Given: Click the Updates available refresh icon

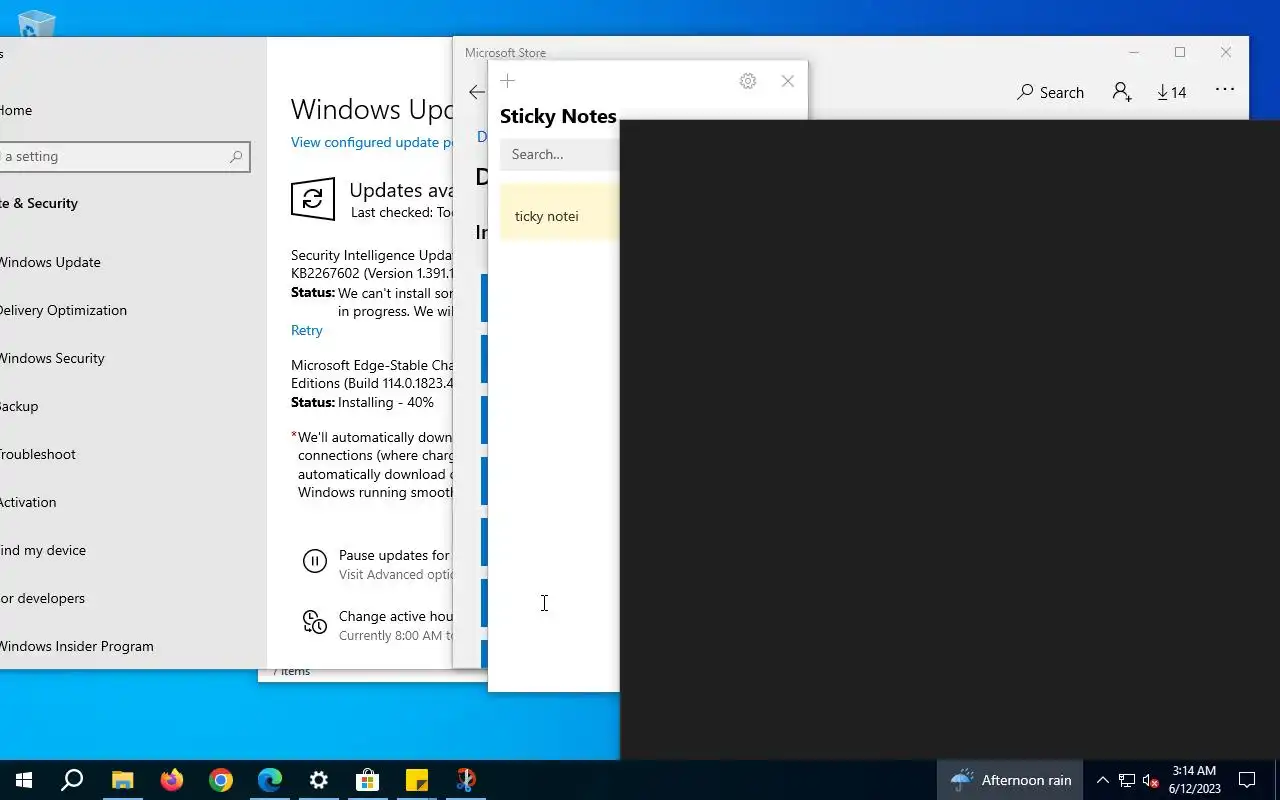Looking at the screenshot, I should (x=313, y=199).
